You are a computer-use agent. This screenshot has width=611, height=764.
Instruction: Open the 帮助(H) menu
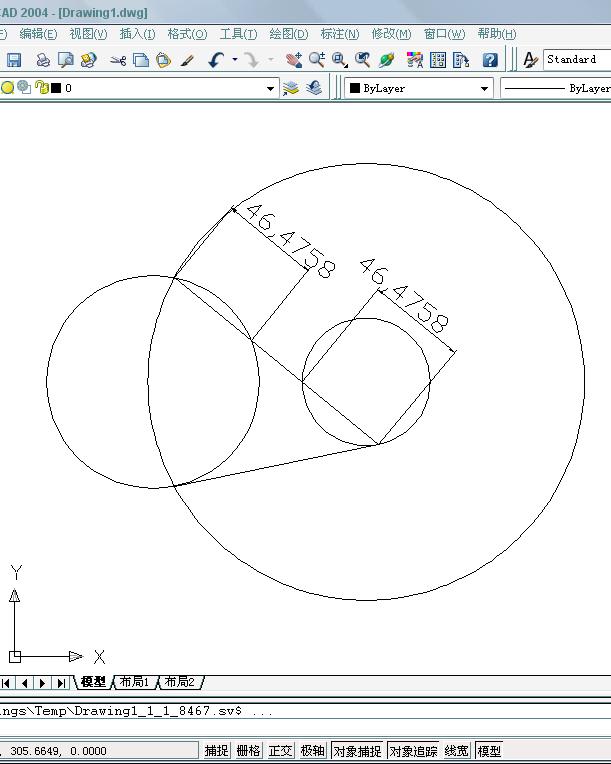(x=496, y=34)
